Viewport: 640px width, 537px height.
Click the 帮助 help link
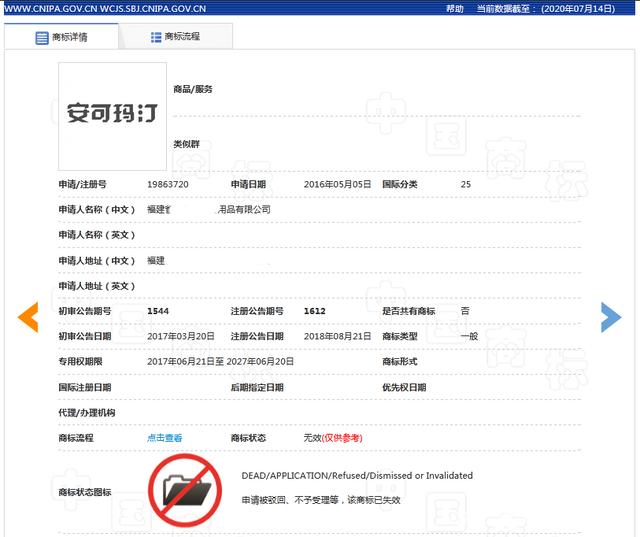coord(455,9)
